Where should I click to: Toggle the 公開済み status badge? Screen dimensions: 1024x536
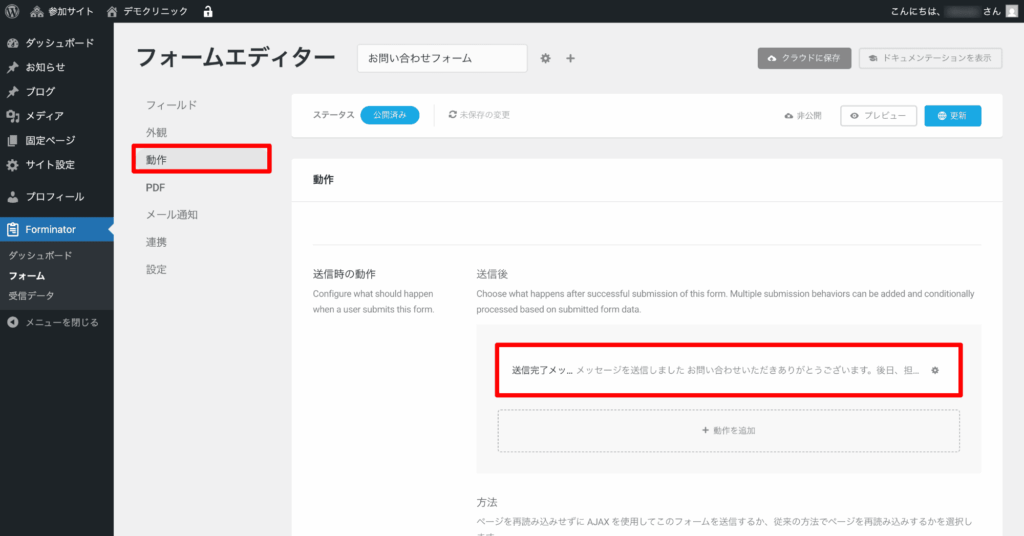389,115
